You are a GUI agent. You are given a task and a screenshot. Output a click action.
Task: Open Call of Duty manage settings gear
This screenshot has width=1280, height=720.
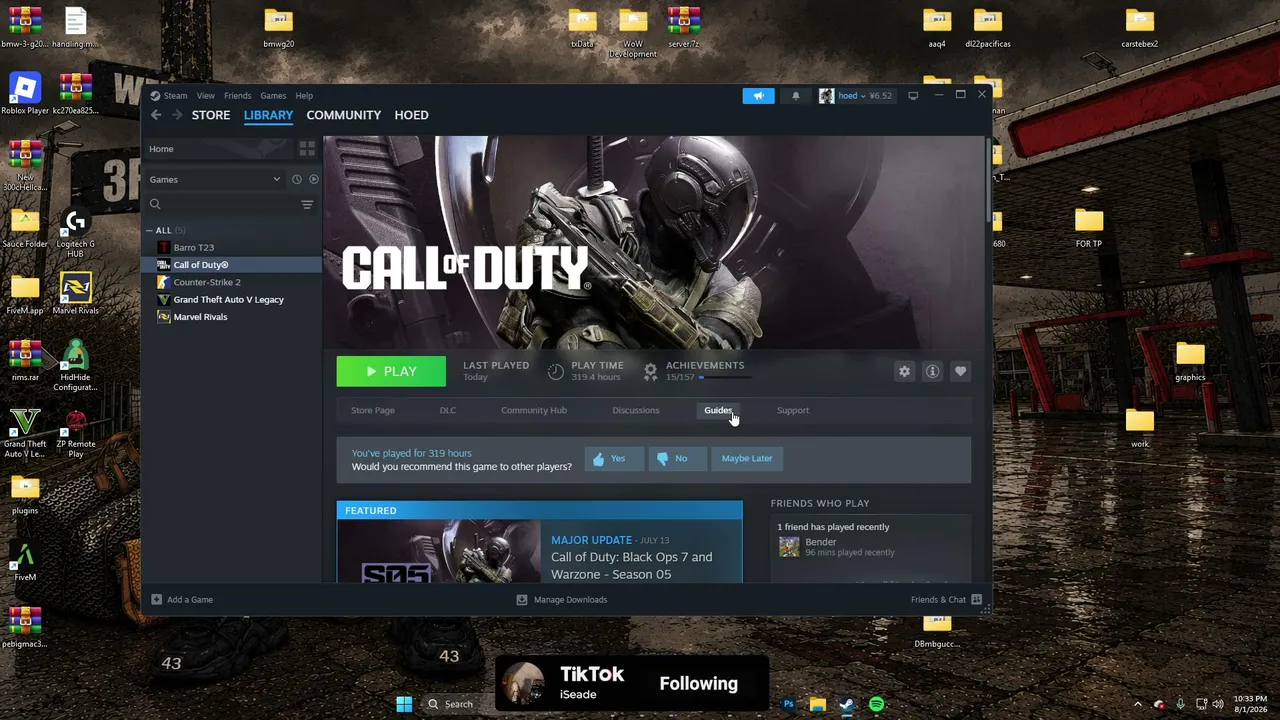tap(904, 371)
